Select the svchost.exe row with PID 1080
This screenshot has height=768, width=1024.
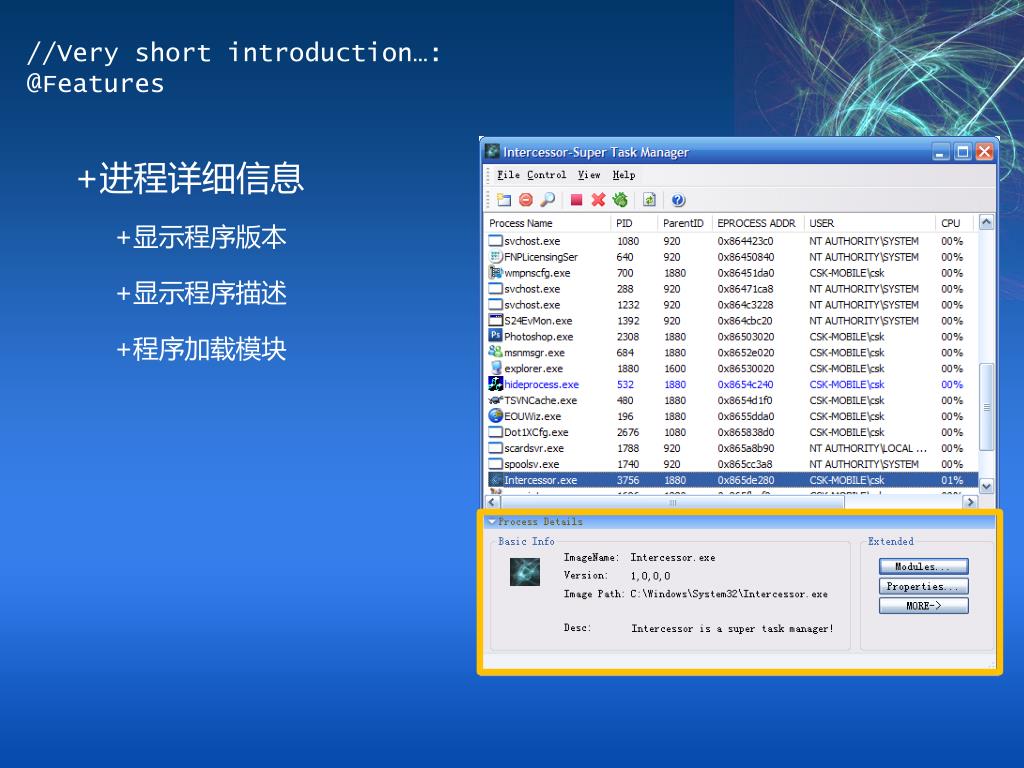pyautogui.click(x=731, y=241)
